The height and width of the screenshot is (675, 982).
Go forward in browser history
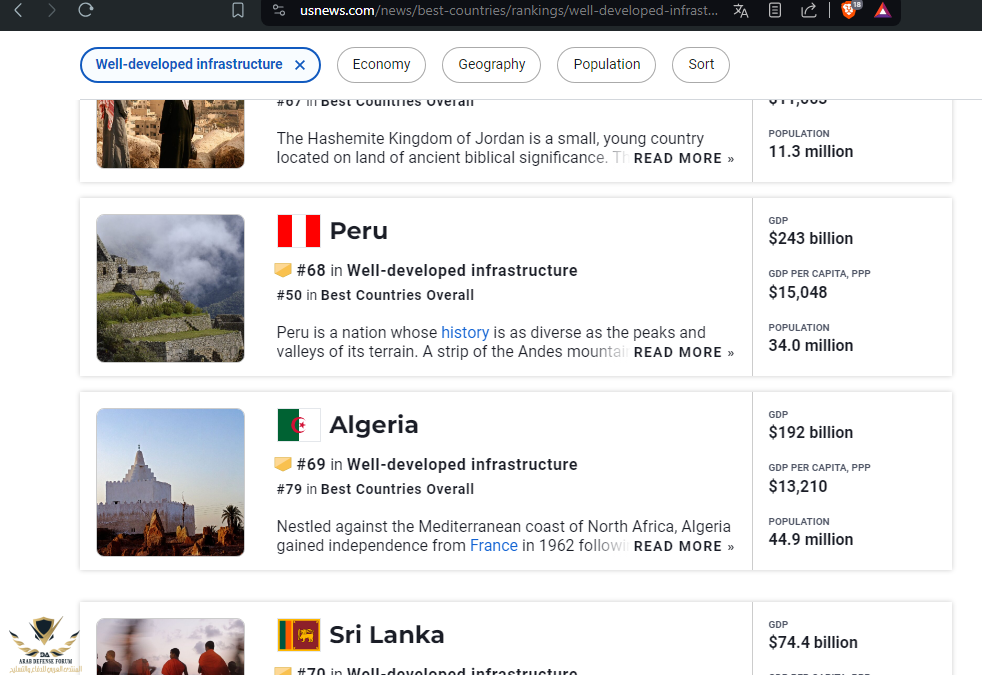[x=51, y=10]
